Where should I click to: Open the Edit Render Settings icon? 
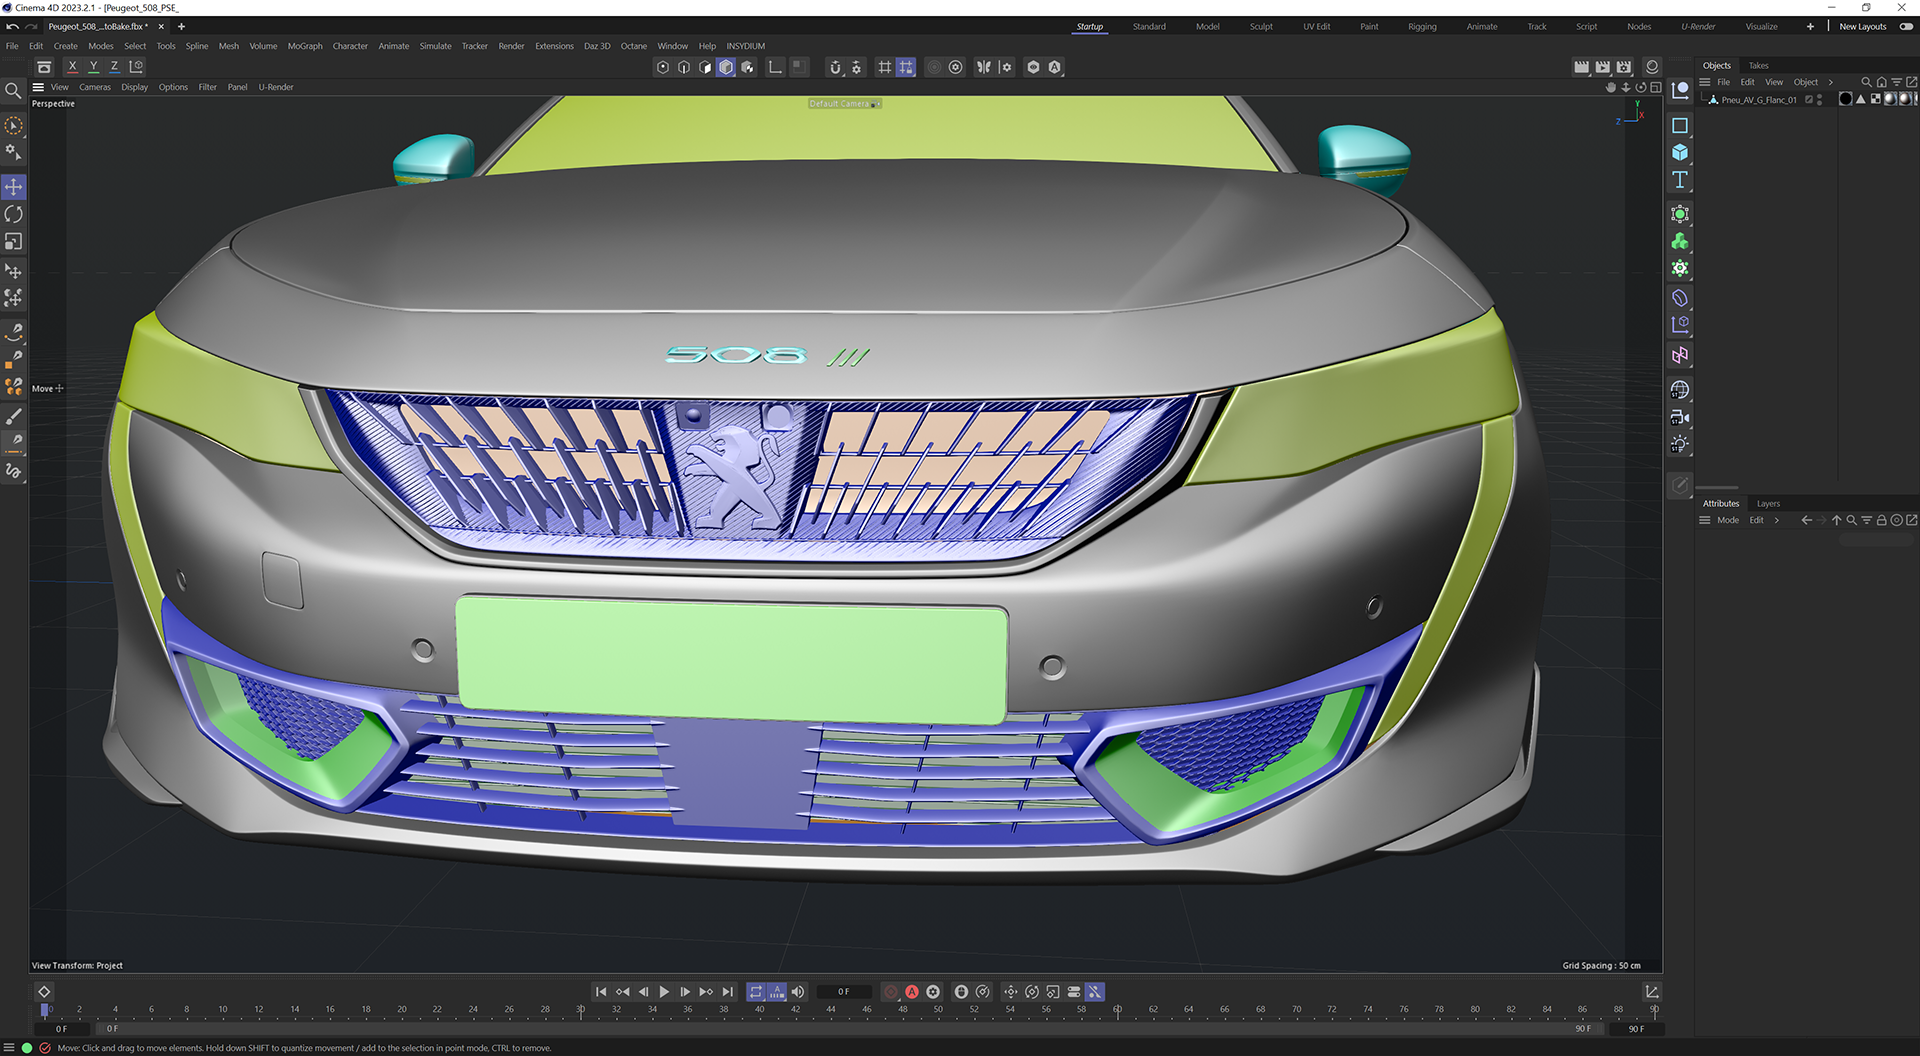click(1623, 67)
